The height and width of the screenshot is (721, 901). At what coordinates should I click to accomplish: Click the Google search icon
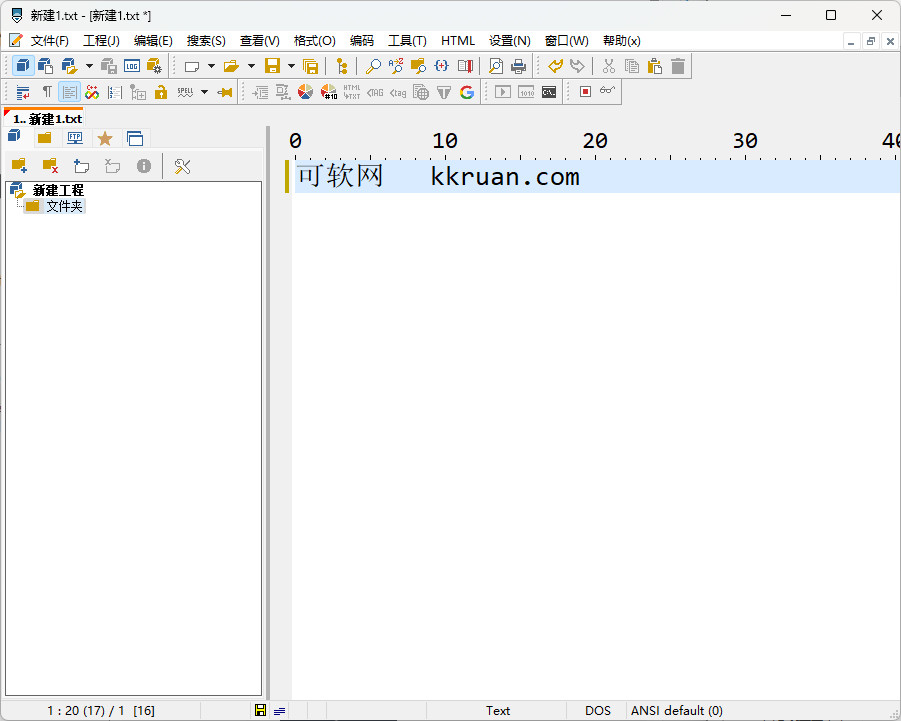point(467,92)
